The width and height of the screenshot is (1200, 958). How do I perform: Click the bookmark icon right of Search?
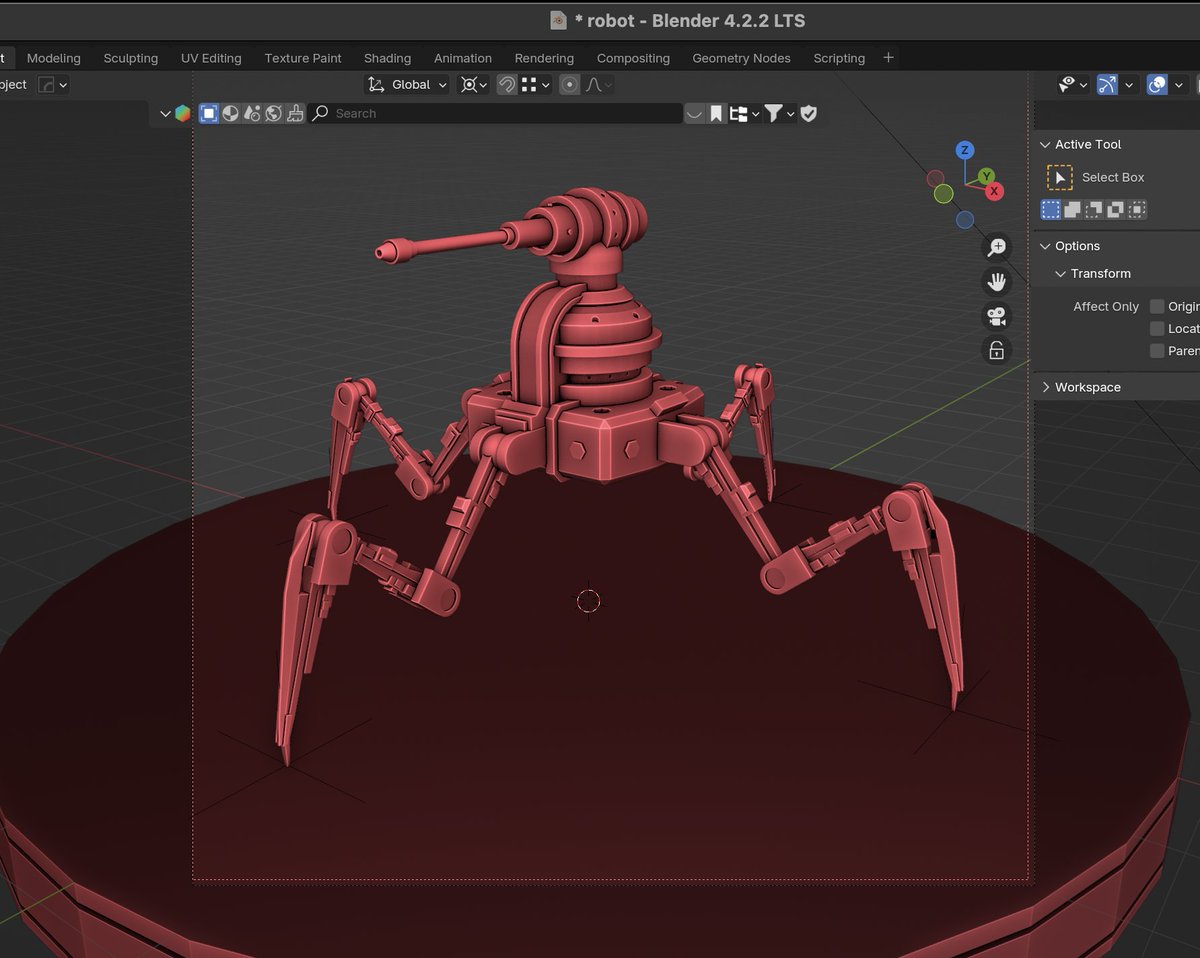pyautogui.click(x=716, y=113)
